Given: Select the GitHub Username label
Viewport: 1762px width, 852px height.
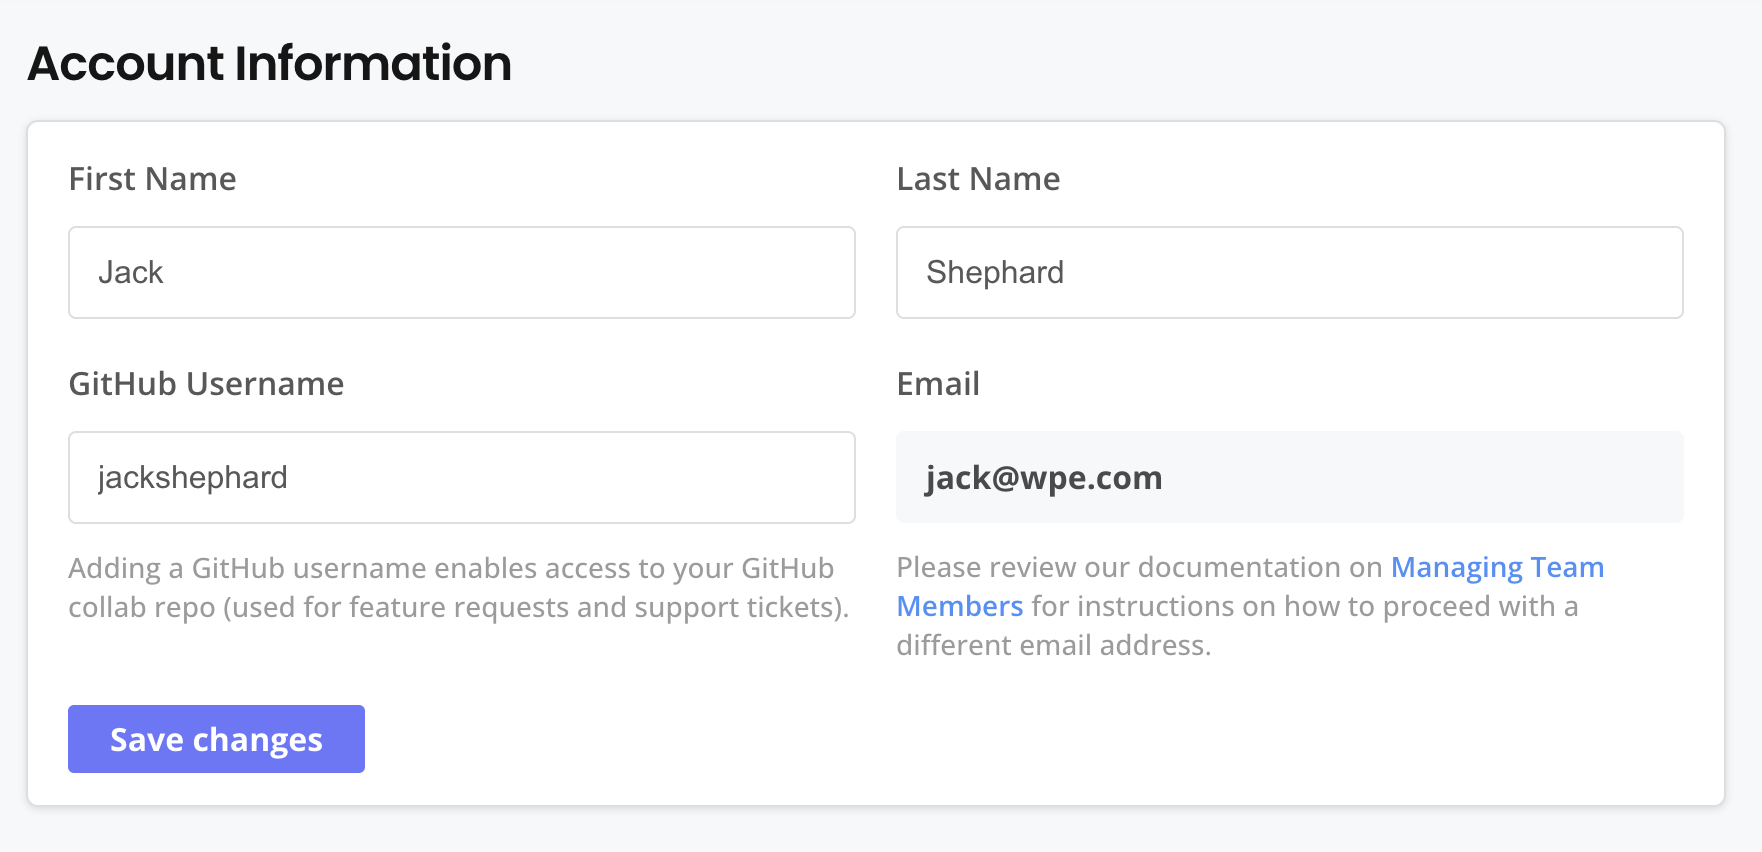Looking at the screenshot, I should [206, 384].
